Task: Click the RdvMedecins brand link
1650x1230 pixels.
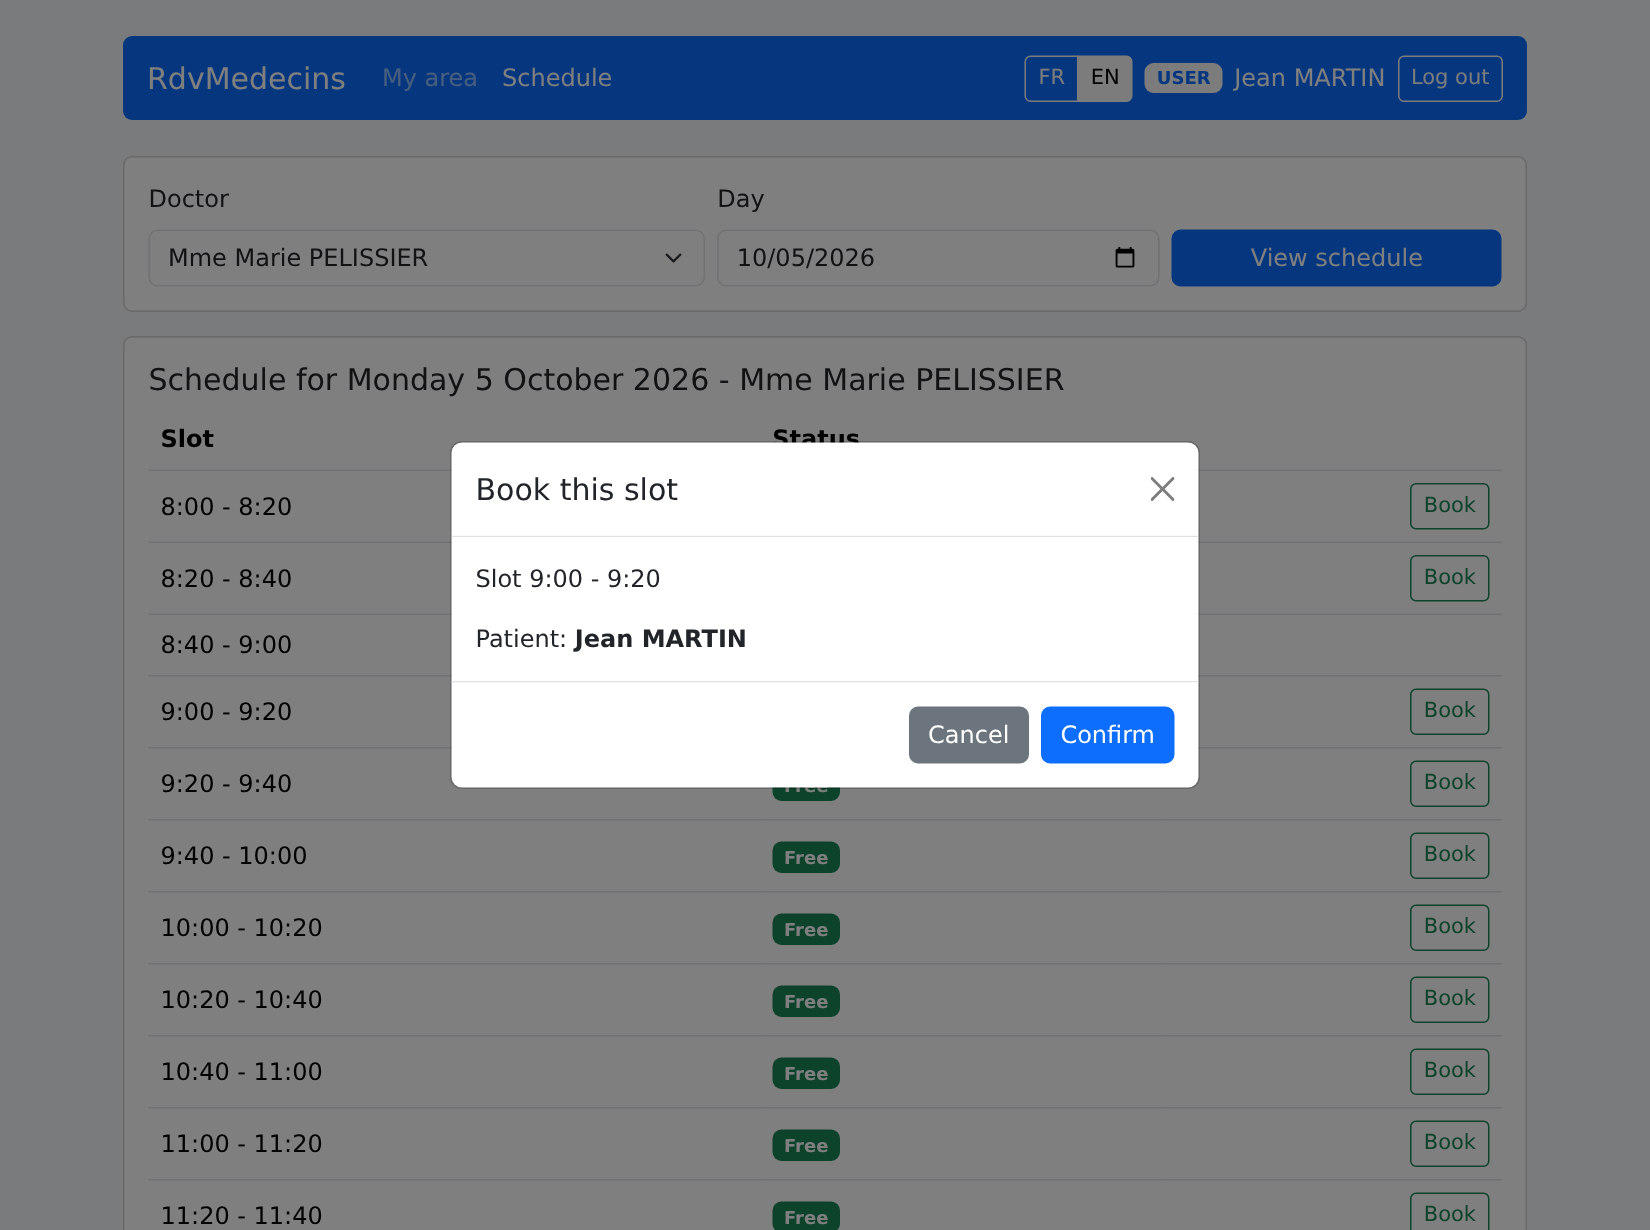Action: [x=246, y=78]
